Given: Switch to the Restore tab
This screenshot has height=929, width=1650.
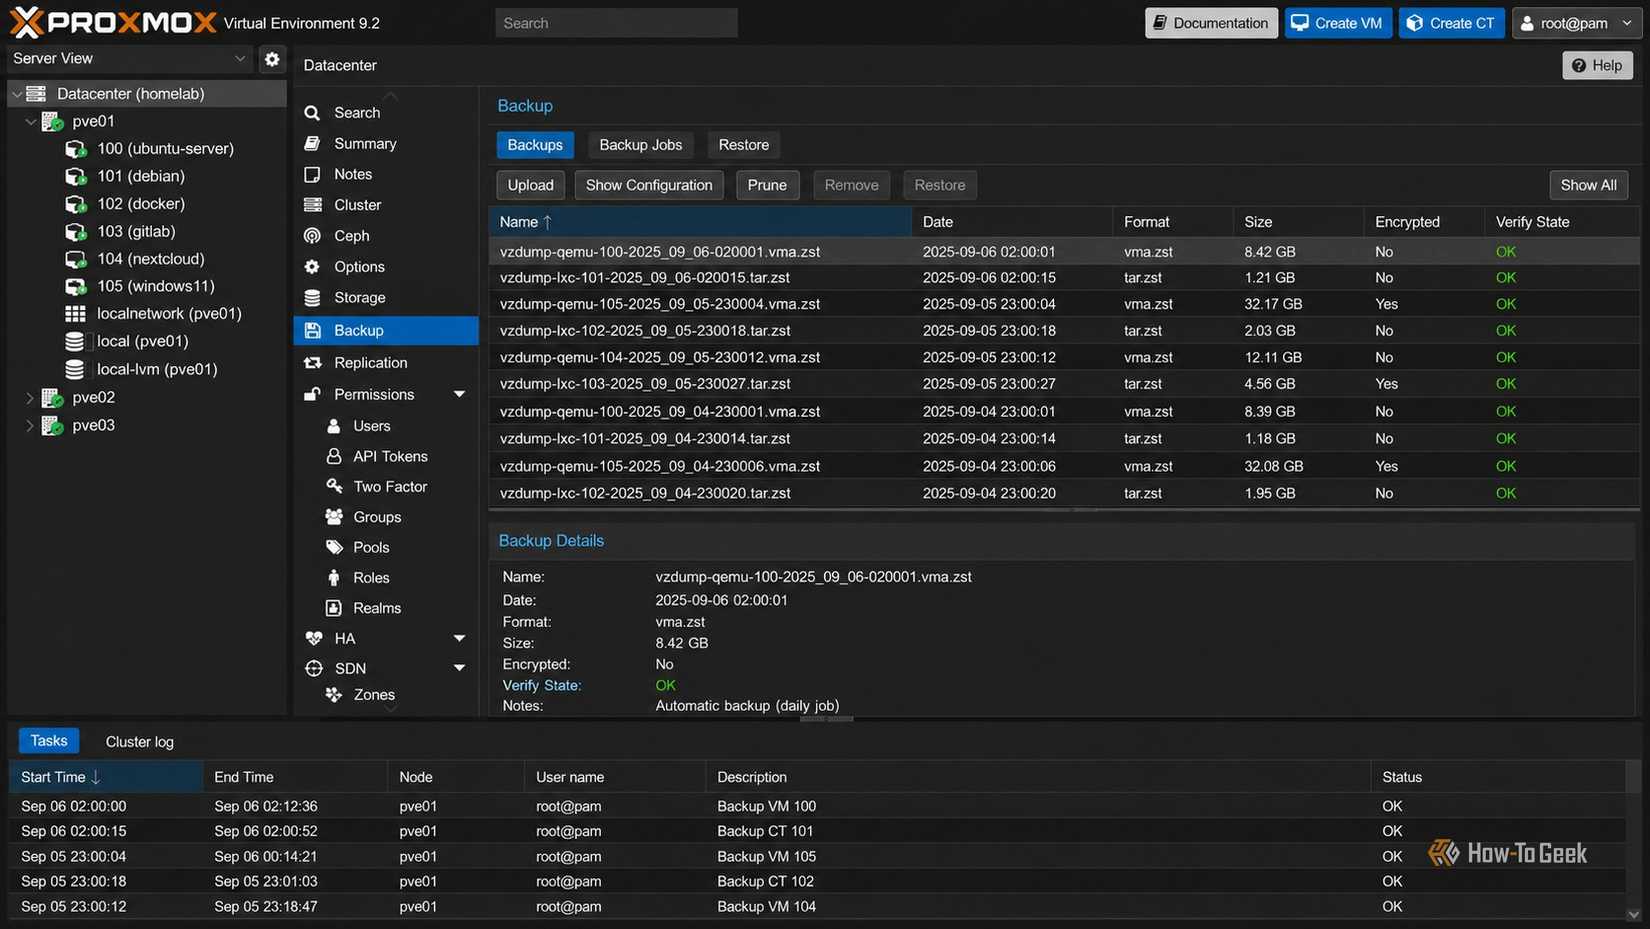Looking at the screenshot, I should [744, 145].
